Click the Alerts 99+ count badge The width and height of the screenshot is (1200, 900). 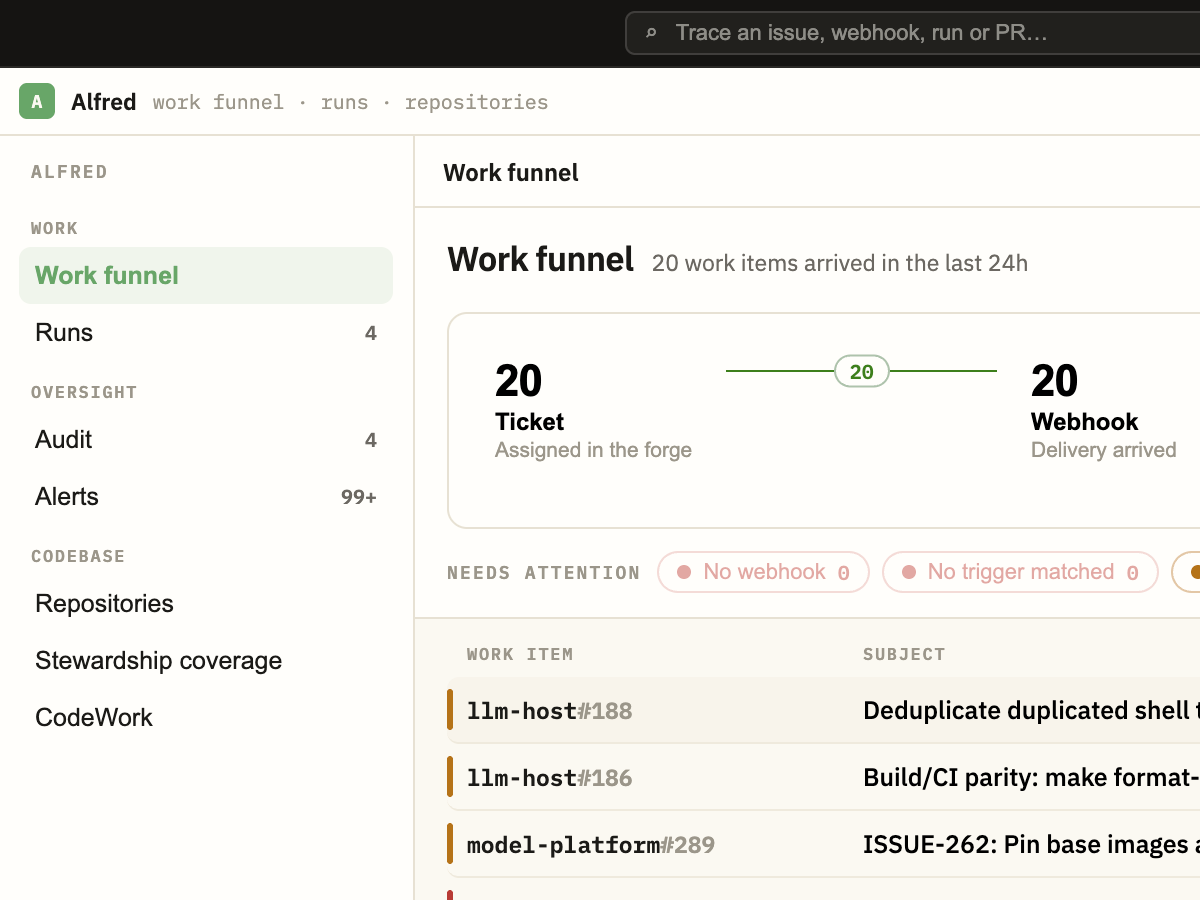pyautogui.click(x=359, y=497)
